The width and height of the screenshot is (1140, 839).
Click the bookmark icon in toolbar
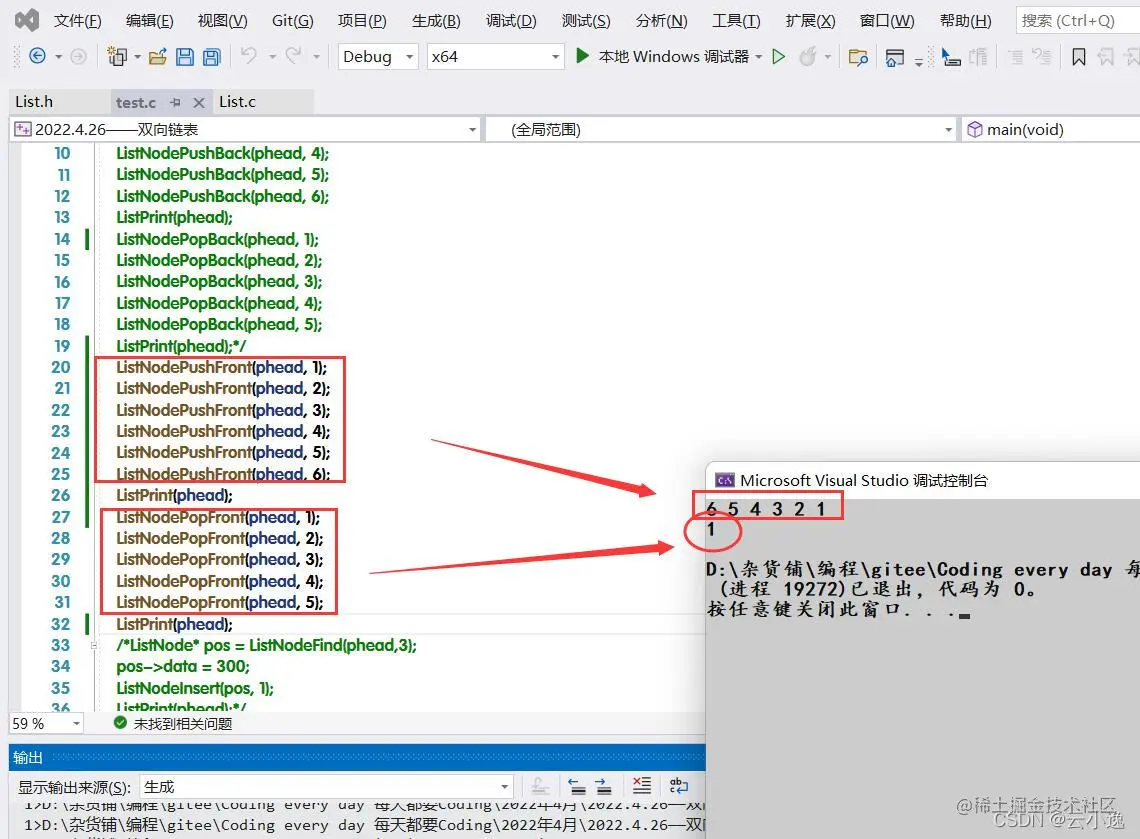1079,57
